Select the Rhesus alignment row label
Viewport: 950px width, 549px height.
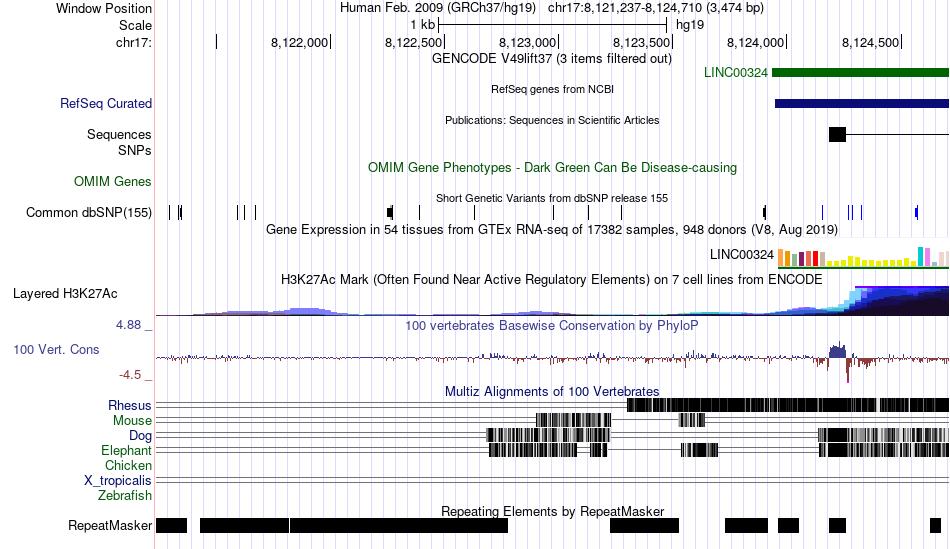(130, 405)
